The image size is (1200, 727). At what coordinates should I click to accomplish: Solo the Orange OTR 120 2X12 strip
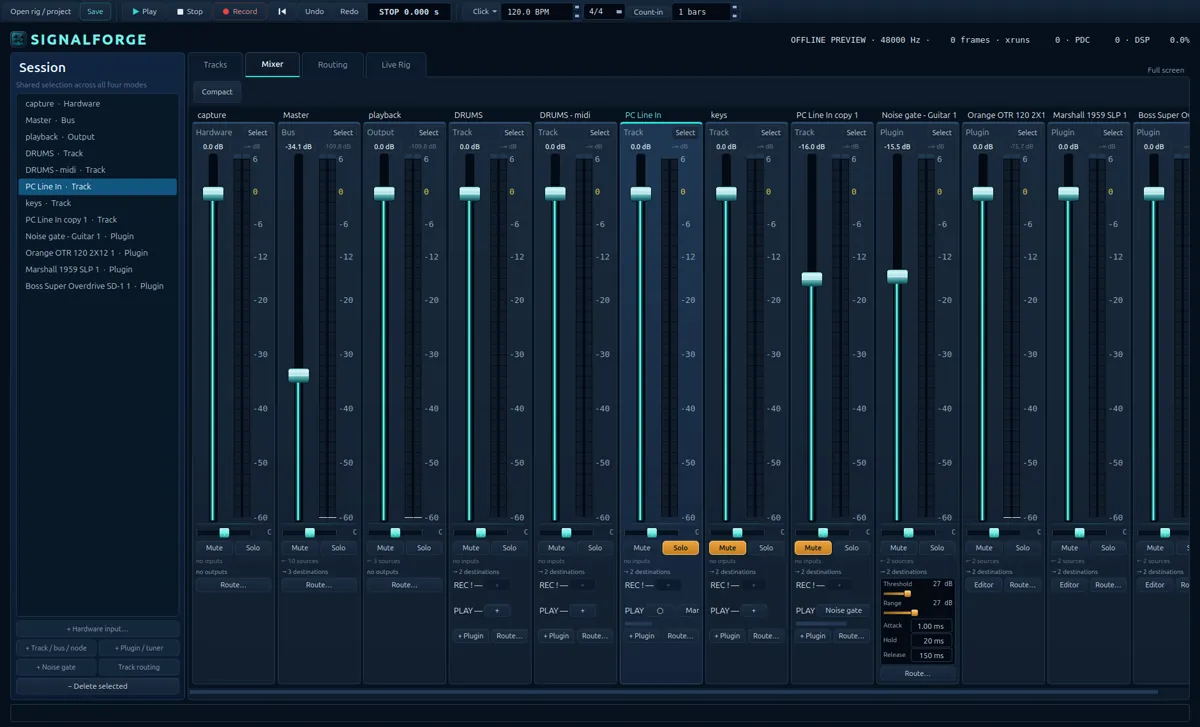1022,548
